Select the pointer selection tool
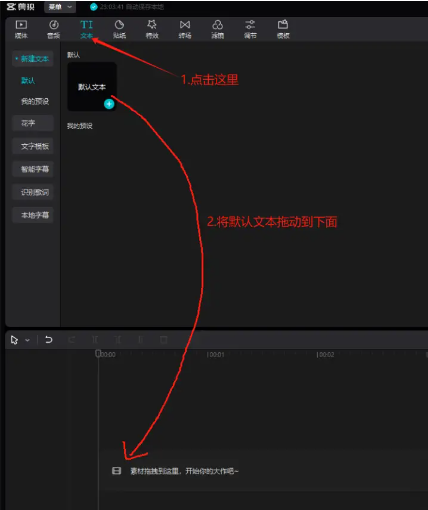428x510 pixels. (x=14, y=340)
